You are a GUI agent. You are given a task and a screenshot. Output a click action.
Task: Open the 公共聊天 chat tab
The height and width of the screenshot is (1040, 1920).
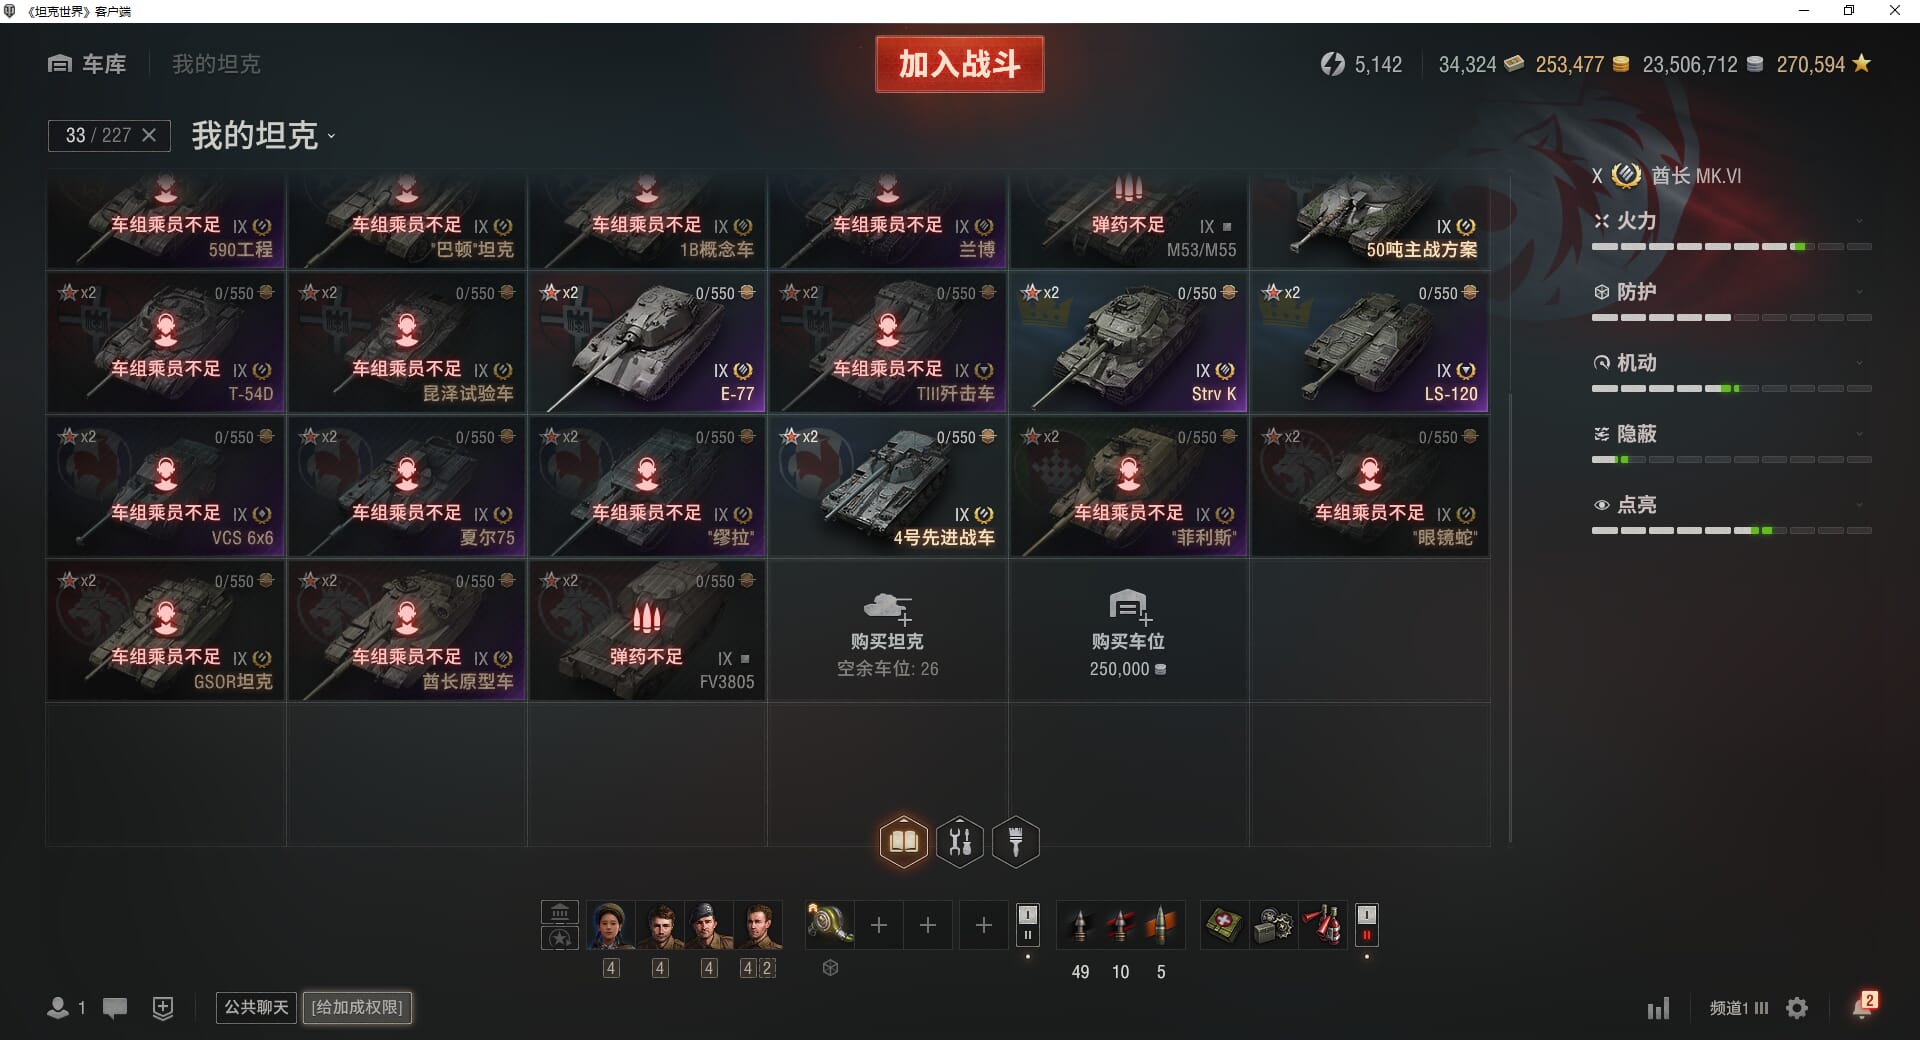(x=256, y=1007)
